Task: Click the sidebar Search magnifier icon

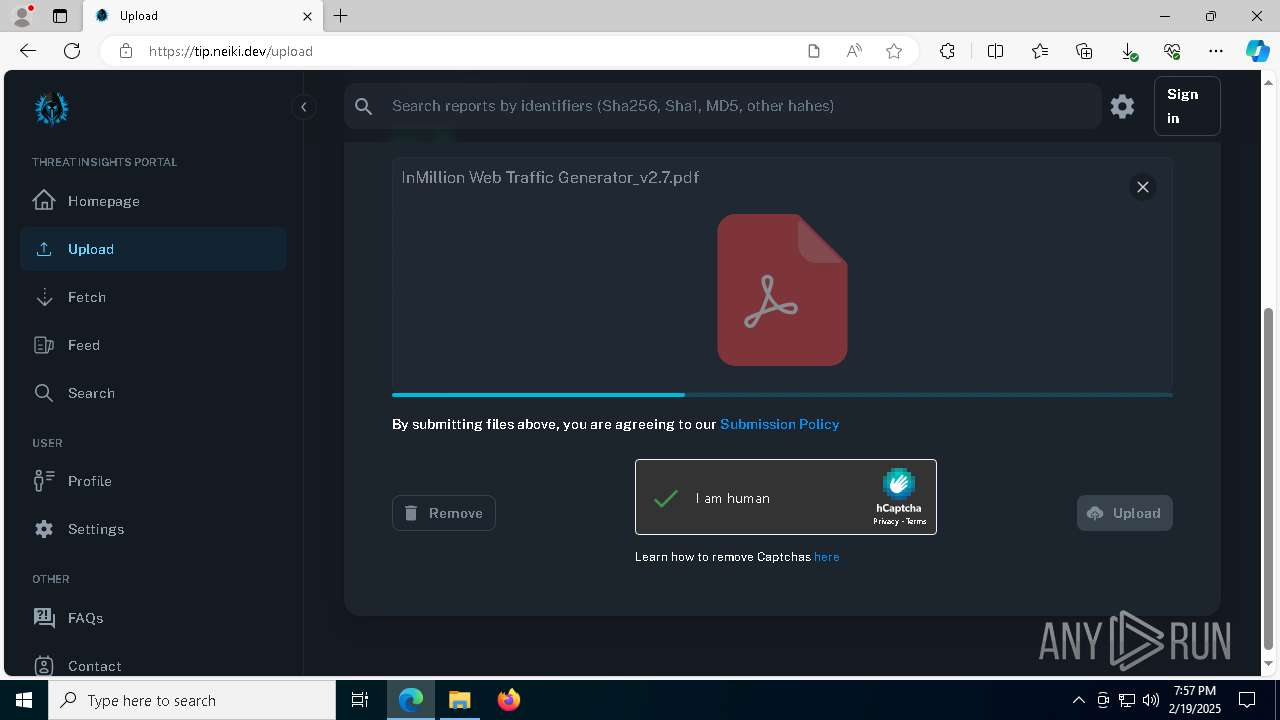Action: click(x=44, y=393)
